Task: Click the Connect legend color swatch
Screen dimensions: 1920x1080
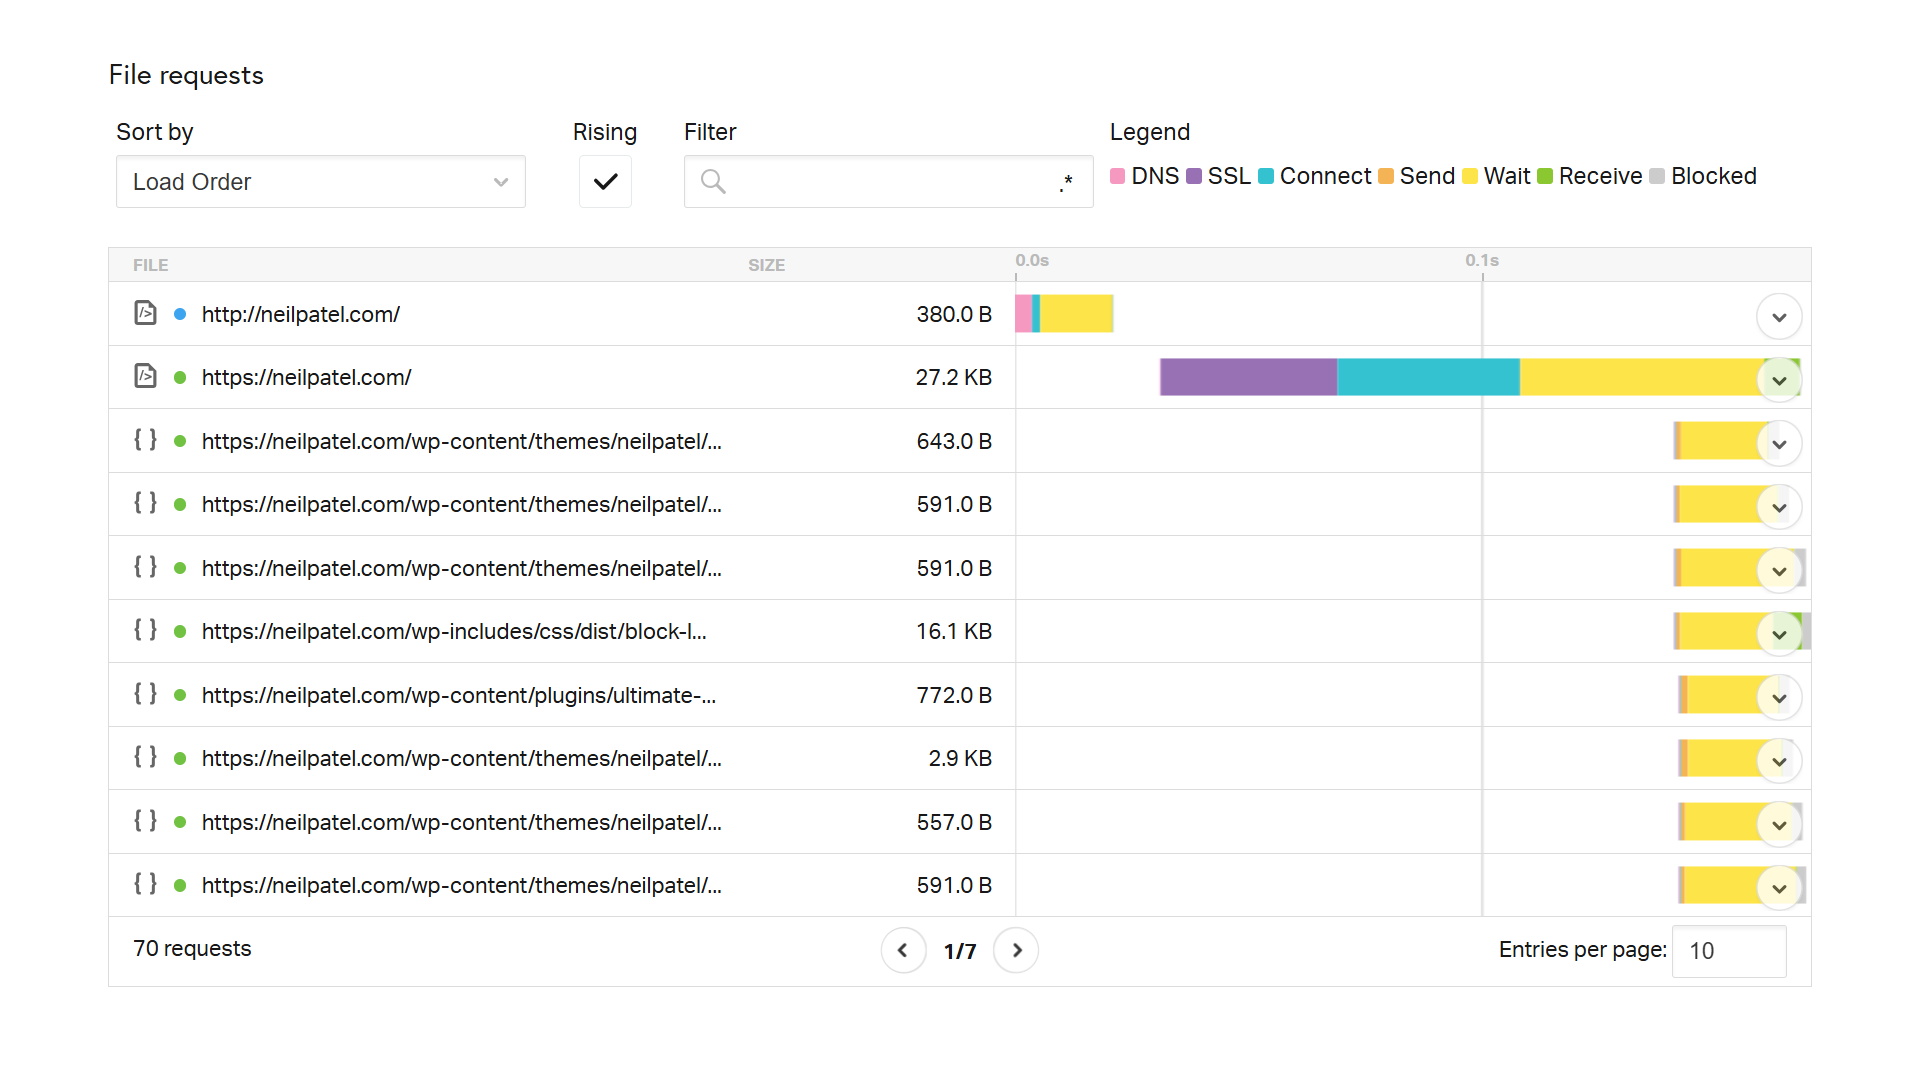Action: tap(1266, 176)
